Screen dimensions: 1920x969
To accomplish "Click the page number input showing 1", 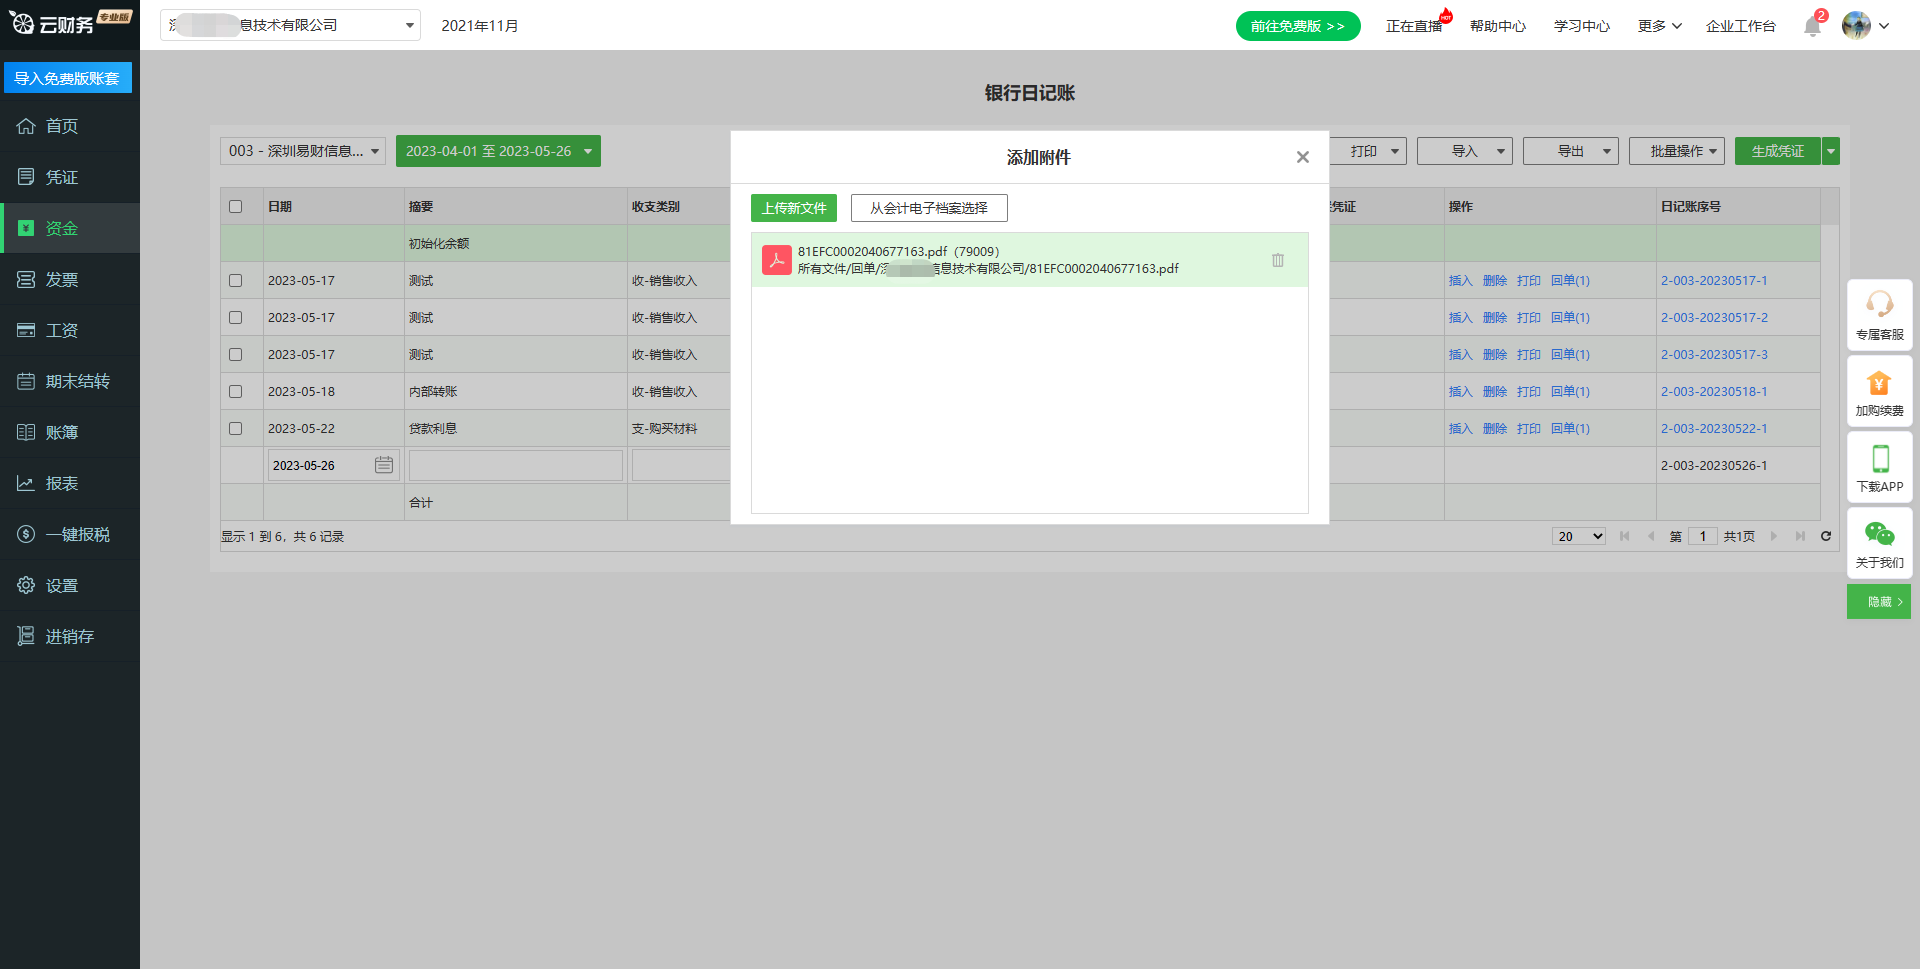I will [1703, 536].
